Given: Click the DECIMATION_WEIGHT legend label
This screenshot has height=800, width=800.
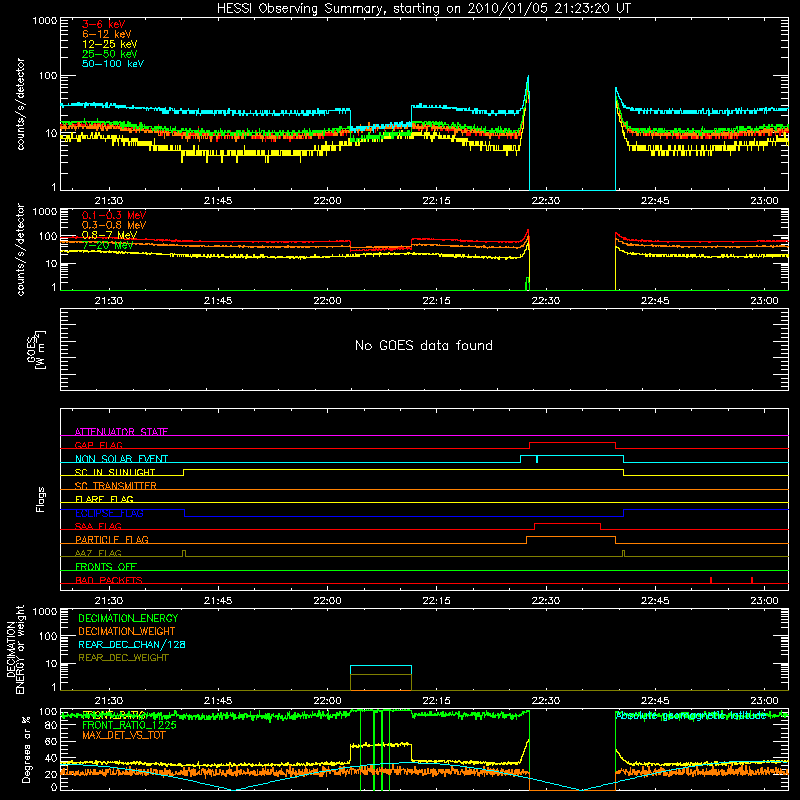Looking at the screenshot, I should click(x=127, y=632).
